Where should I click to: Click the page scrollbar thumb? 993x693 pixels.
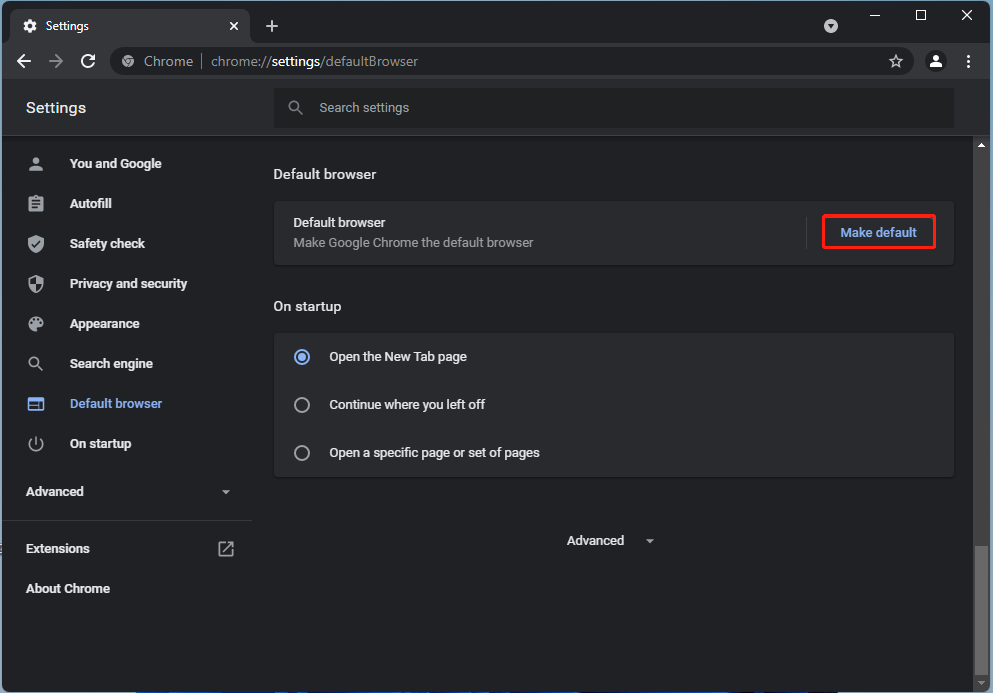[981, 611]
